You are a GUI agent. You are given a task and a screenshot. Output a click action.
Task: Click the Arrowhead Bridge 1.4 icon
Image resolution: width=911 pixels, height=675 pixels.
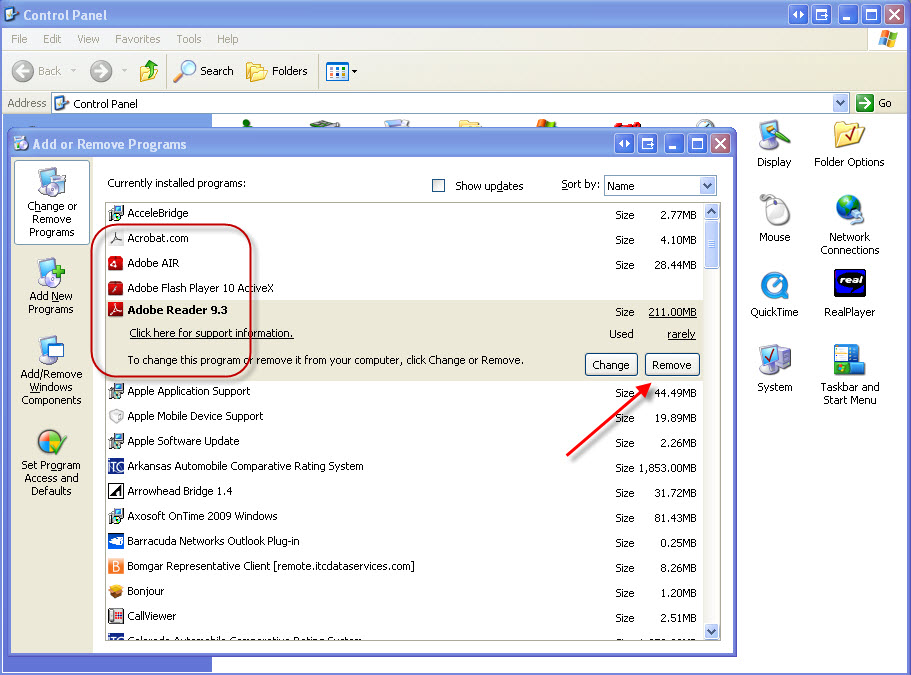116,491
